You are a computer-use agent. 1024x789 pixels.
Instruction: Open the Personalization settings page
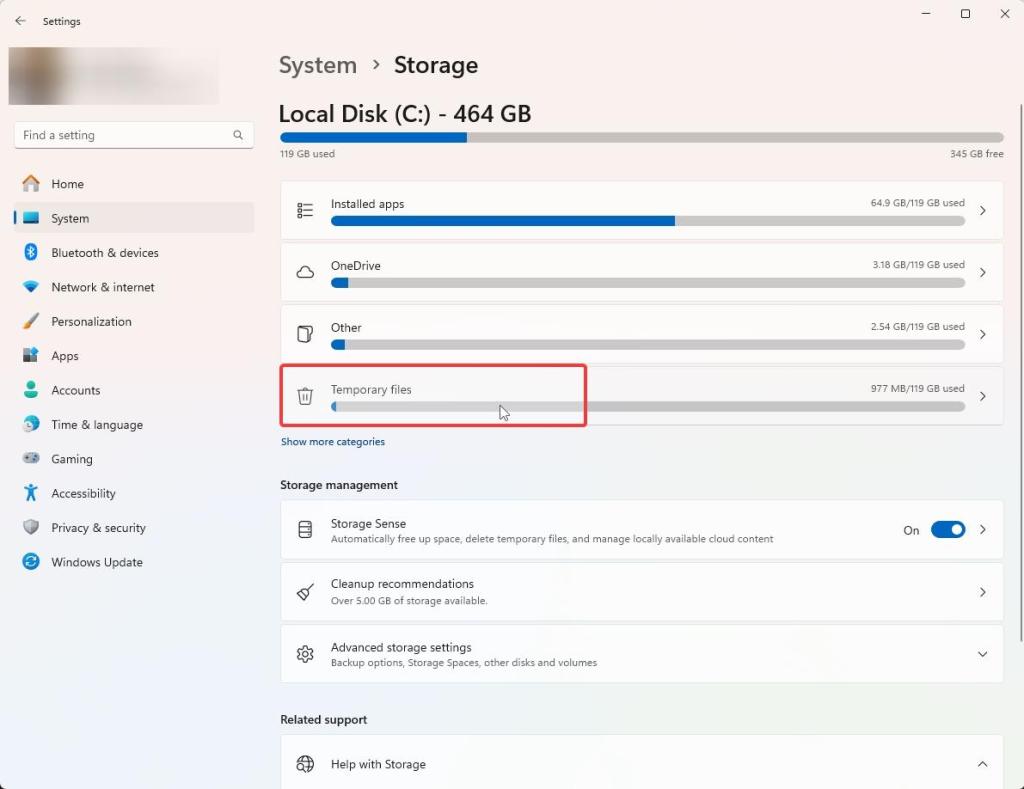91,322
